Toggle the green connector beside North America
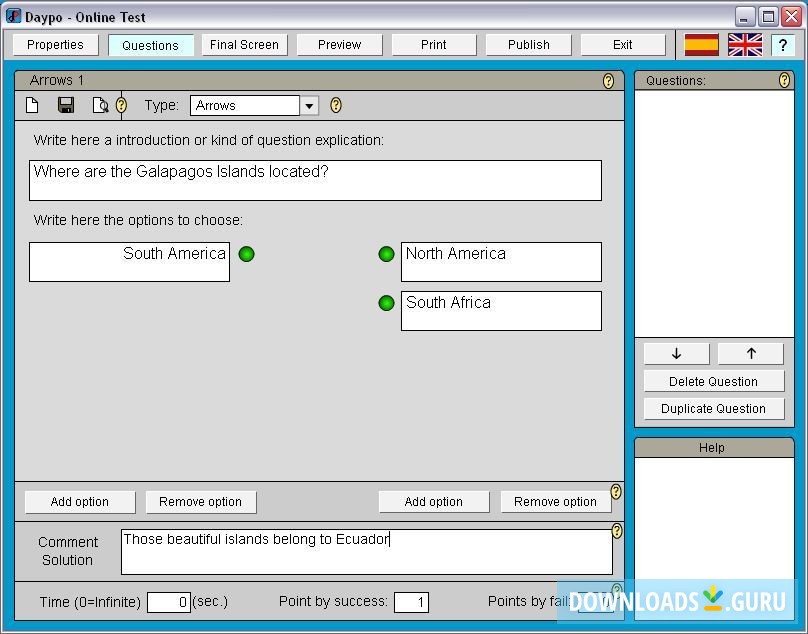This screenshot has width=808, height=634. (x=386, y=255)
